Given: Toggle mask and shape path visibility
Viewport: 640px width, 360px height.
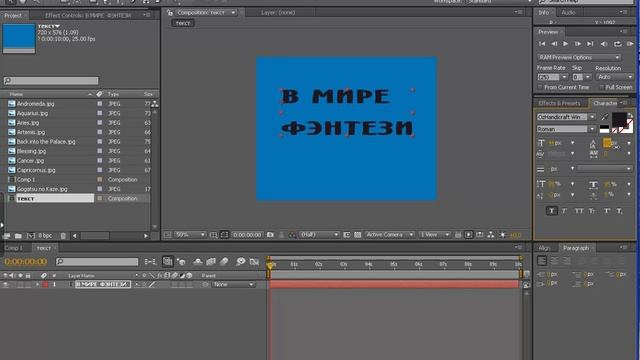Looking at the screenshot, I should pyautogui.click(x=224, y=235).
